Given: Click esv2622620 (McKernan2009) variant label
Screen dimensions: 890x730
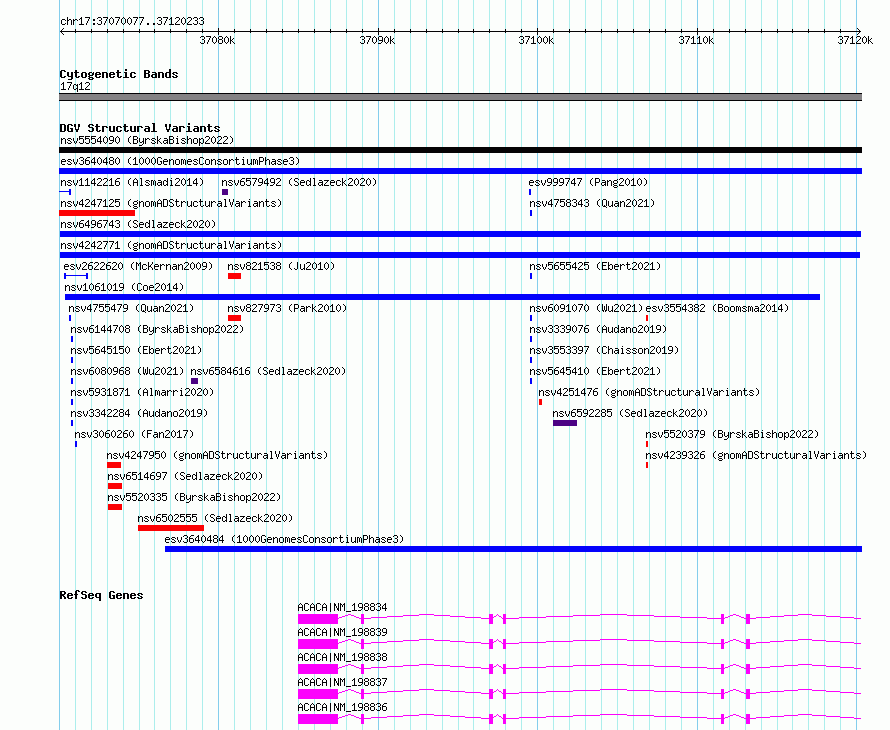Looking at the screenshot, I should (138, 266).
